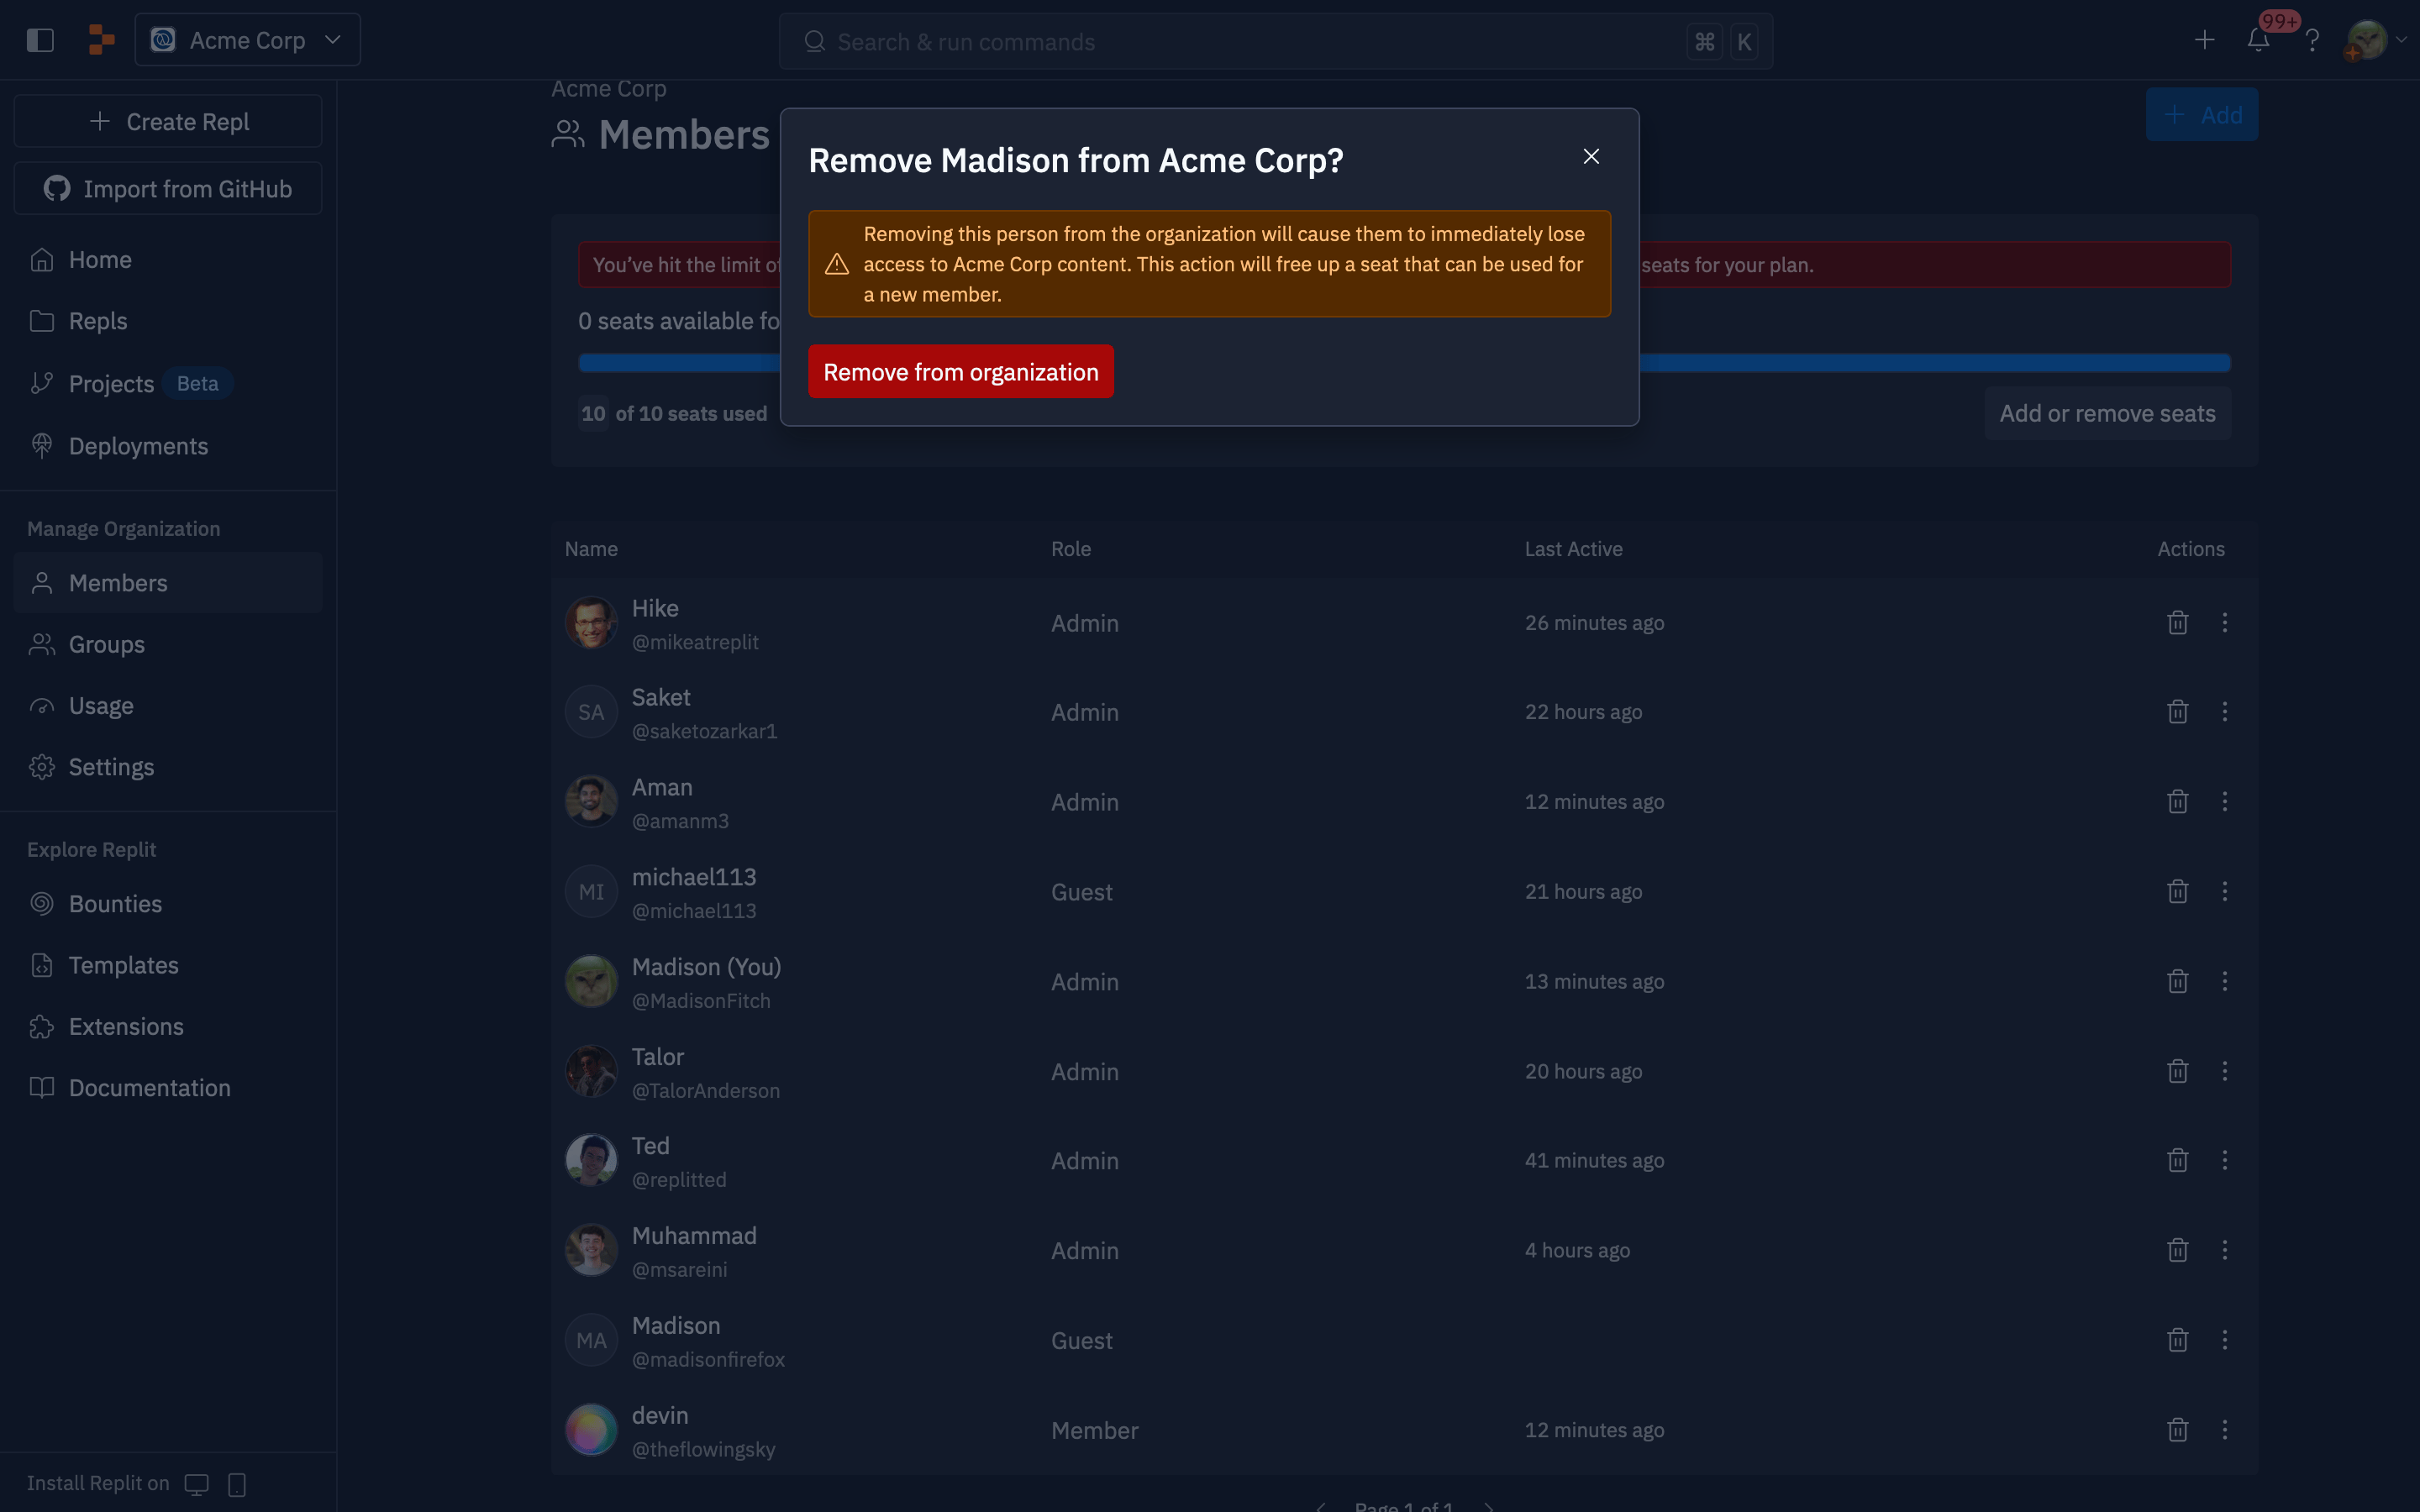Open Repls in sidebar
This screenshot has width=2420, height=1512.
tap(168, 321)
